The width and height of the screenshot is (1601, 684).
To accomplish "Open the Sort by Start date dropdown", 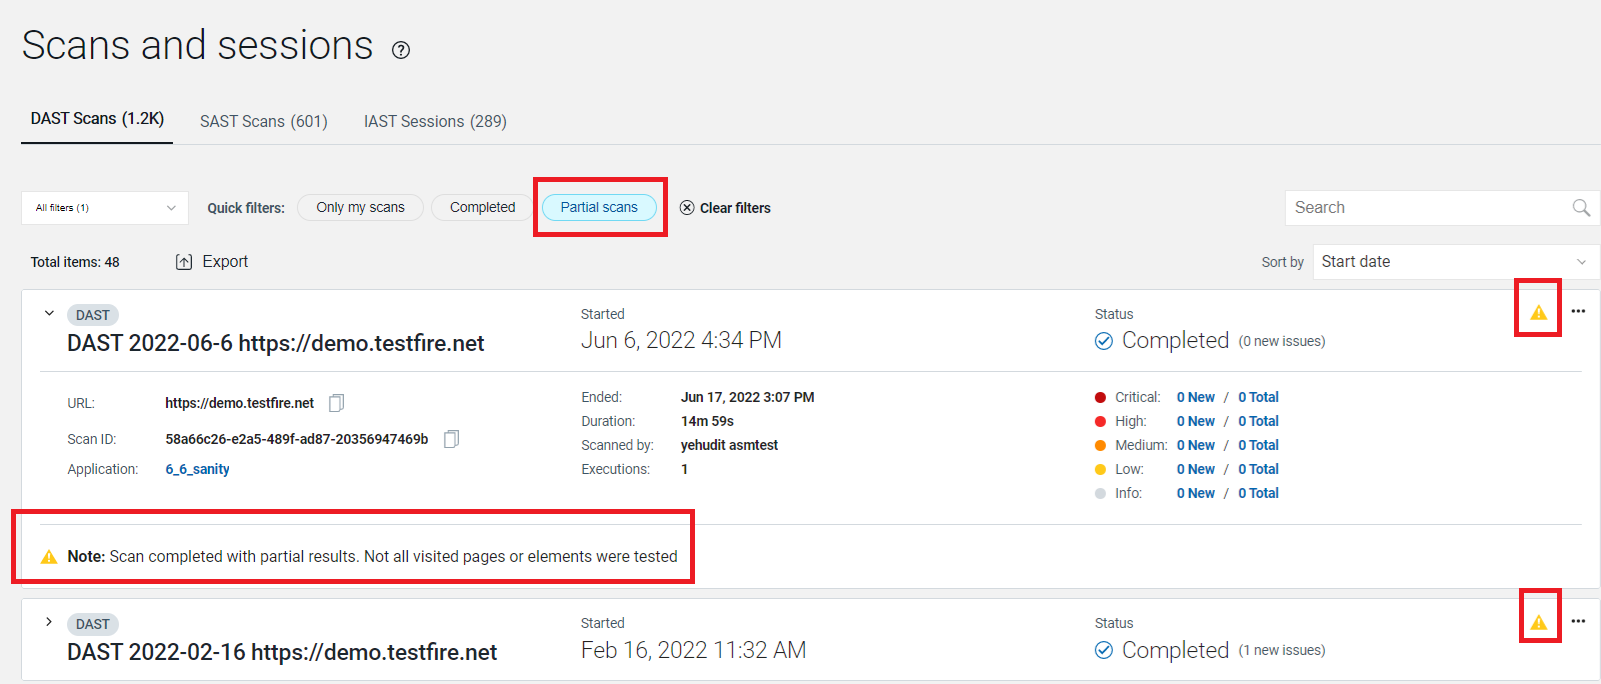I will tap(1455, 262).
